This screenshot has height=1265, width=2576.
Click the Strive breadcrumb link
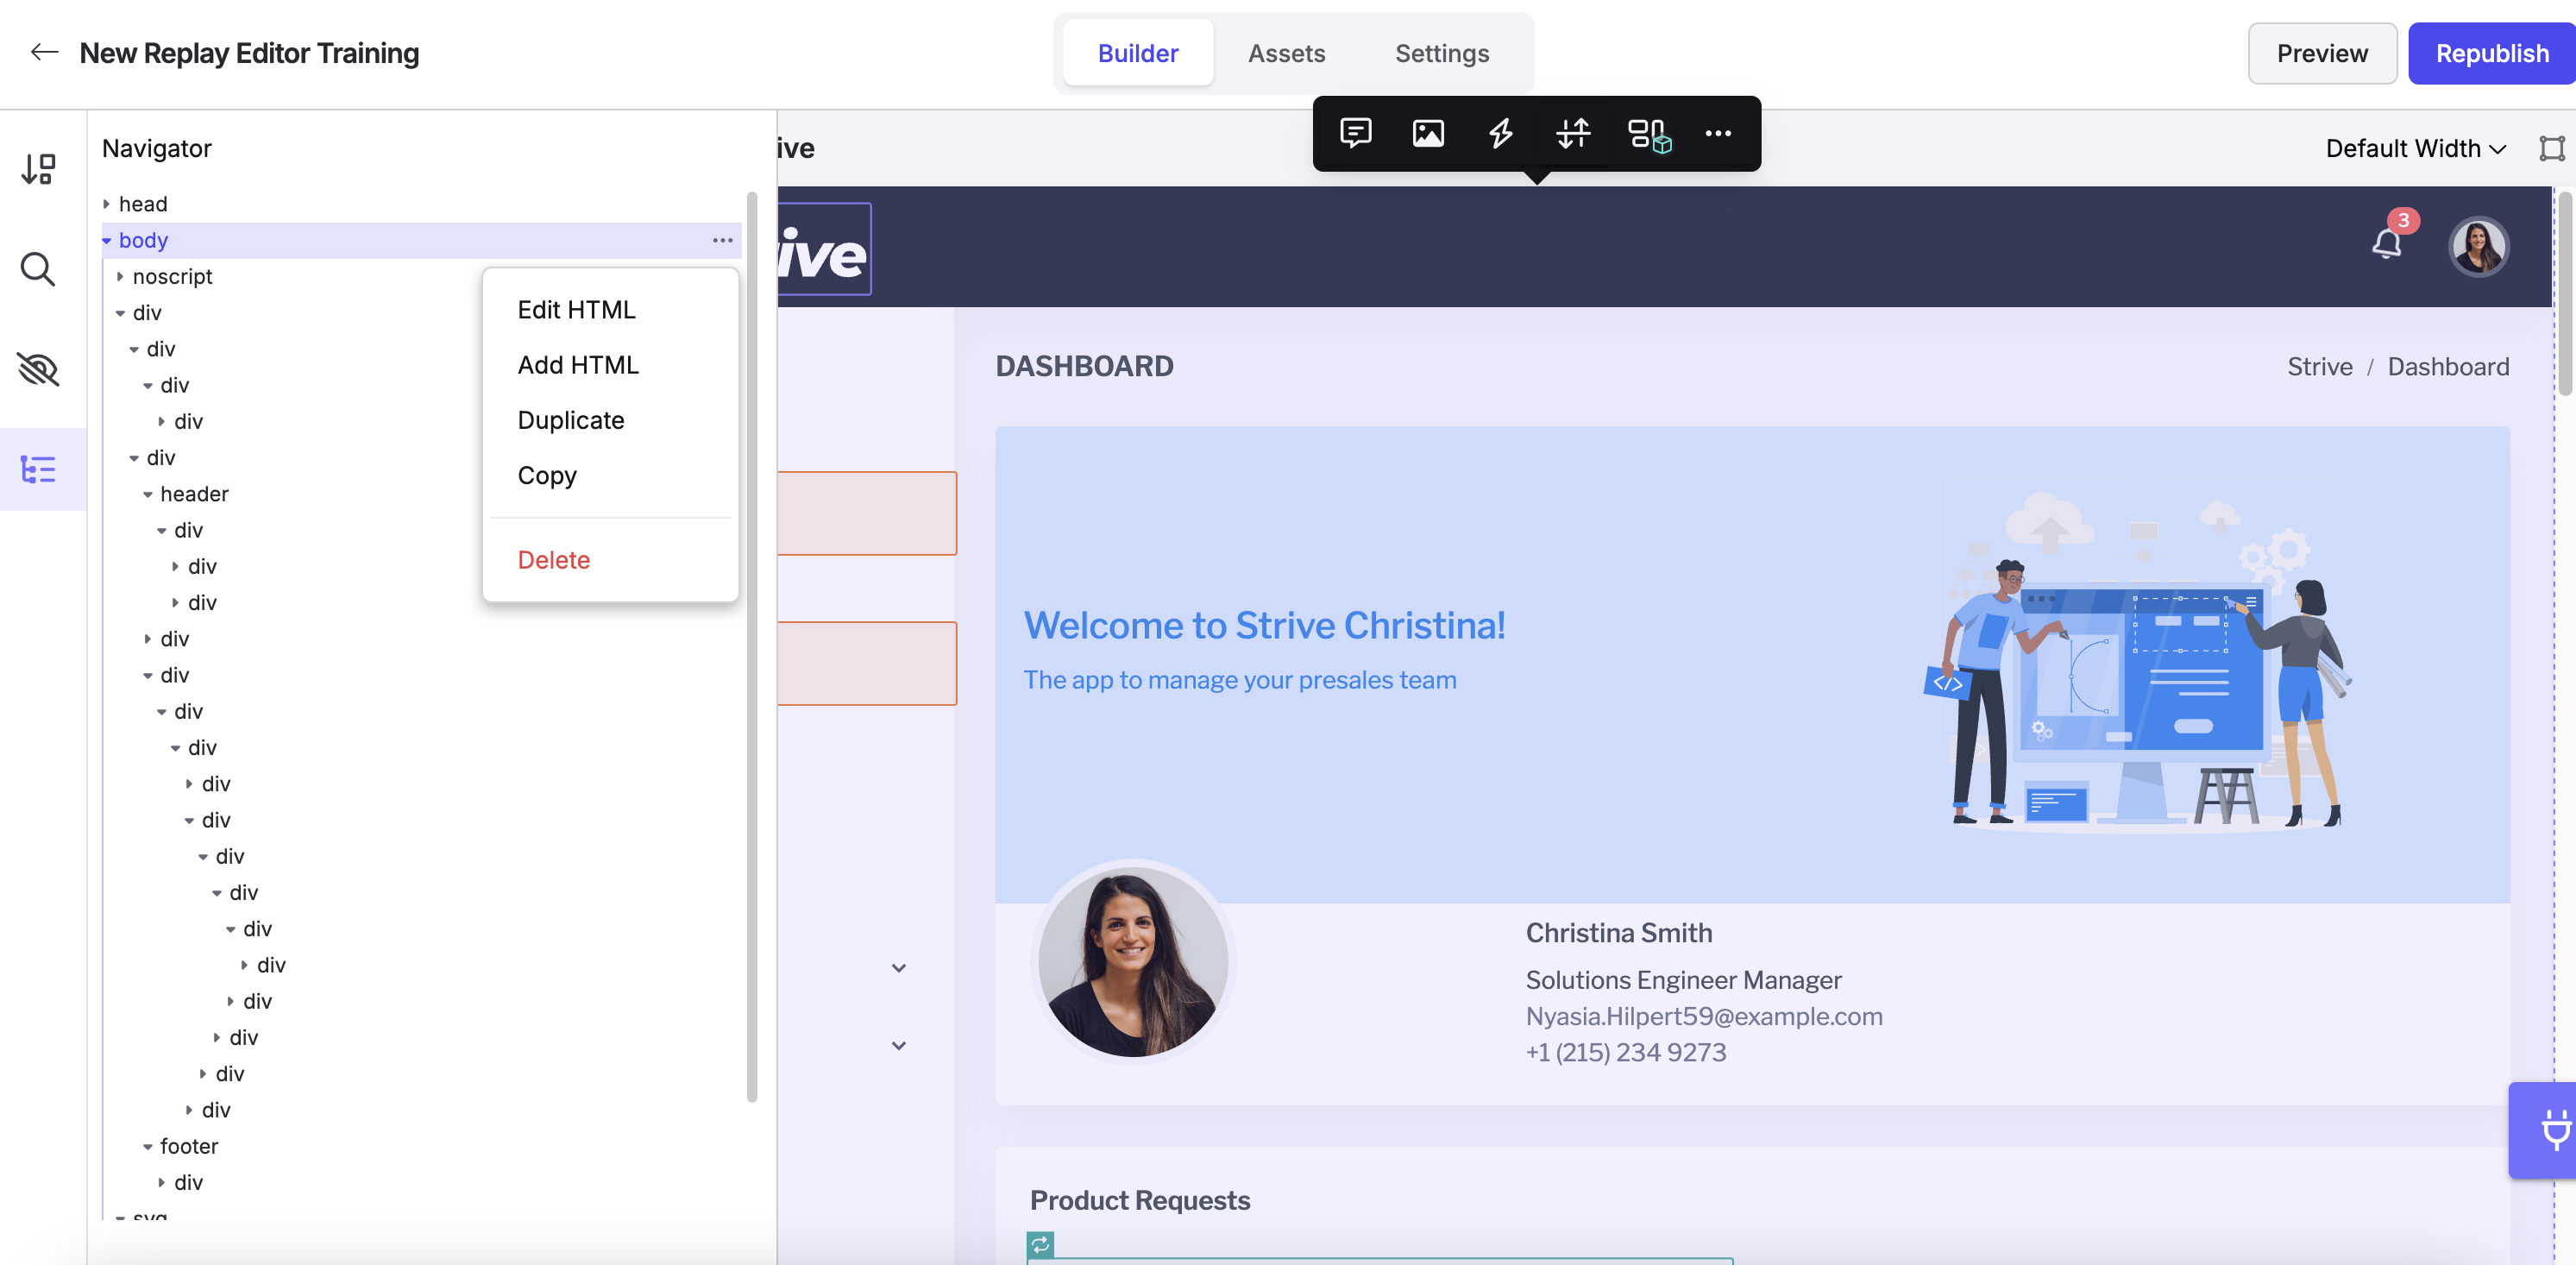tap(2319, 366)
